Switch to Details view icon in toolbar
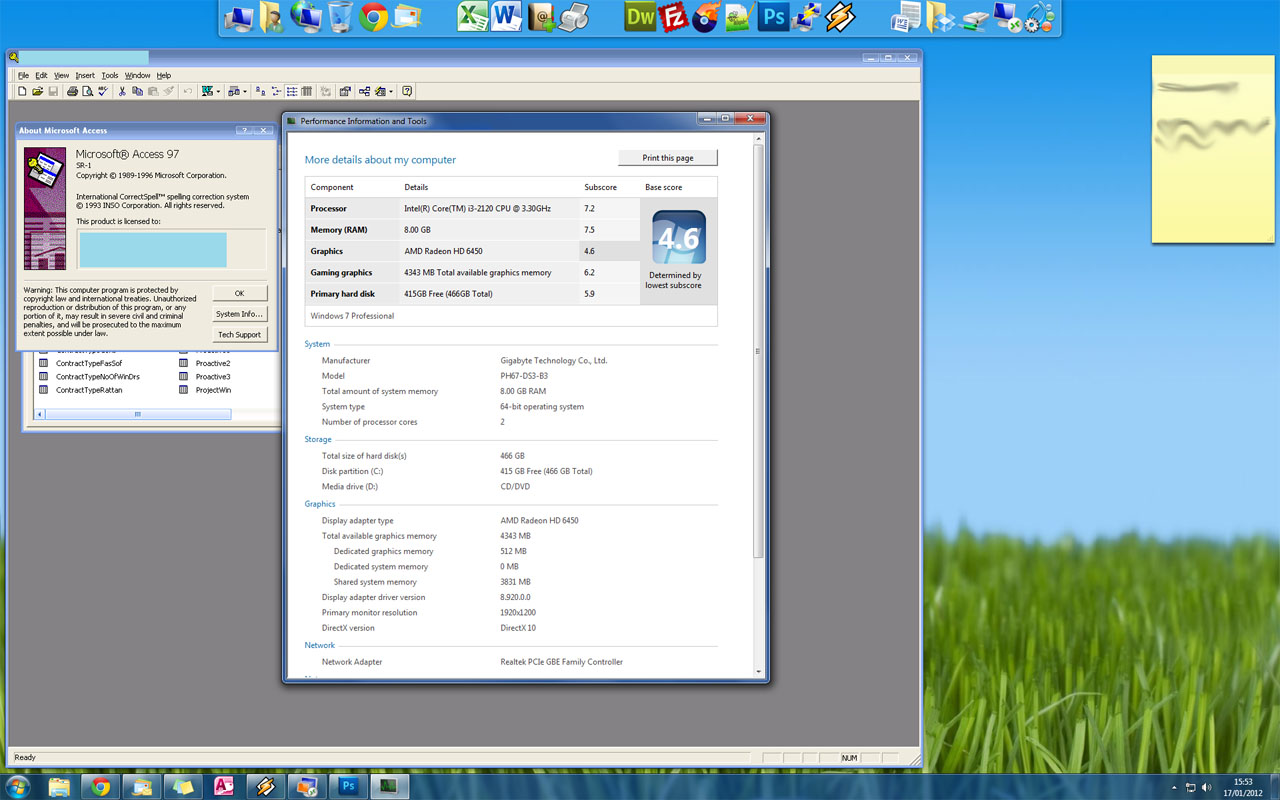This screenshot has width=1280, height=800. pyautogui.click(x=307, y=91)
